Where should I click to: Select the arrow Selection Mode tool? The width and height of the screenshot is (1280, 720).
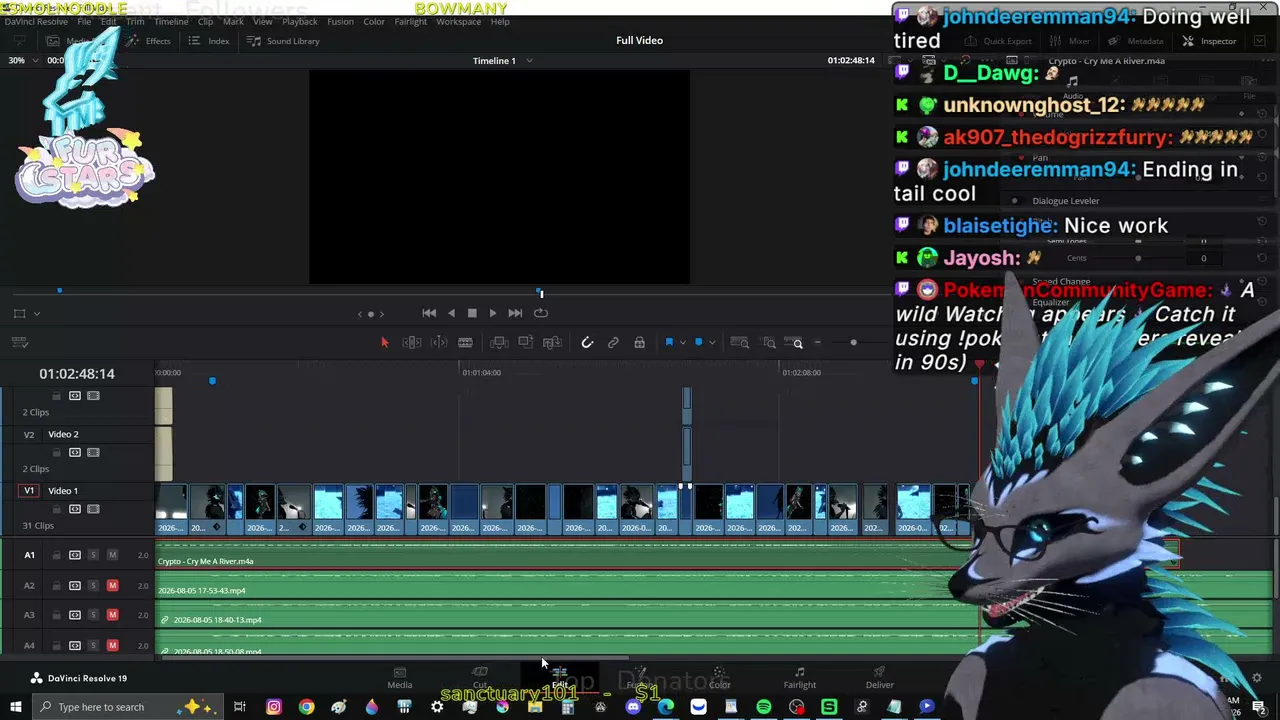[384, 343]
